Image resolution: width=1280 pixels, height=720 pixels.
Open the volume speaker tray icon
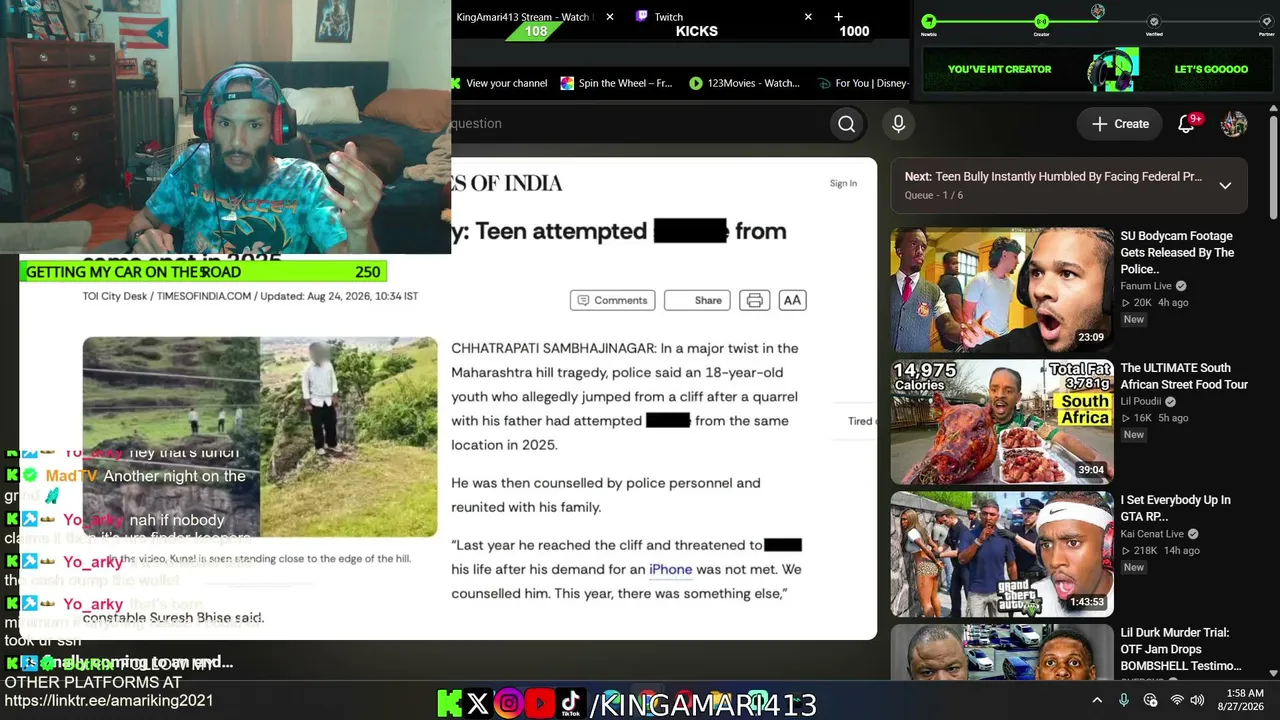click(x=1197, y=700)
